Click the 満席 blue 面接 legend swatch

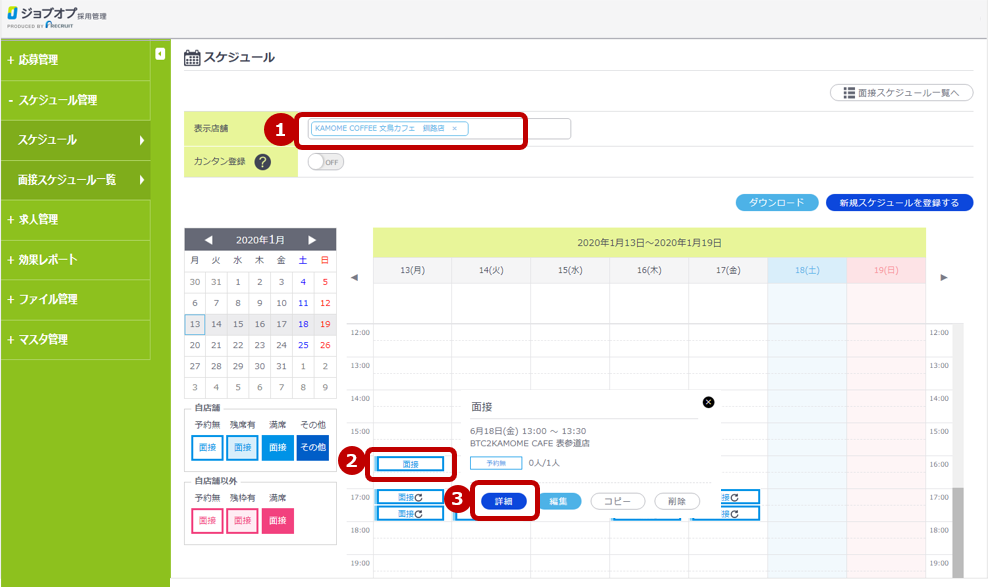pyautogui.click(x=278, y=447)
